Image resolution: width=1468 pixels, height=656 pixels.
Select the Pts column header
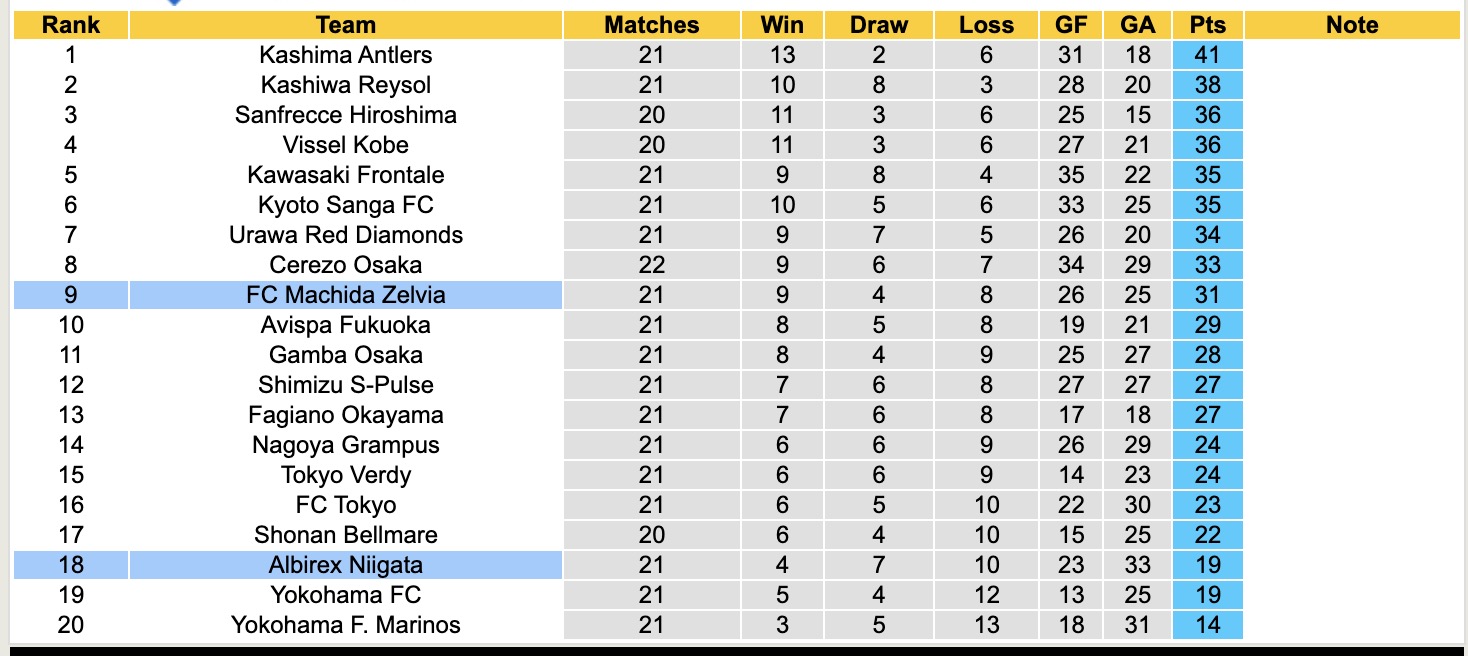pyautogui.click(x=1207, y=25)
